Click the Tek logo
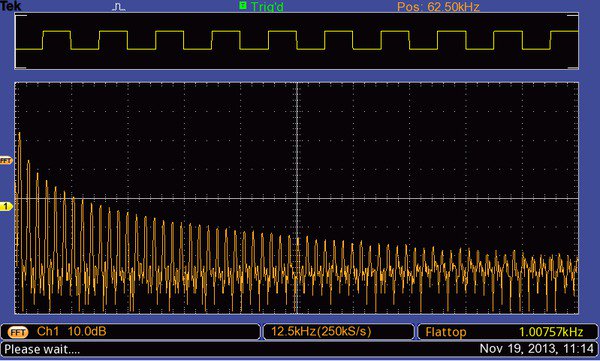The width and height of the screenshot is (600, 361). click(x=10, y=5)
